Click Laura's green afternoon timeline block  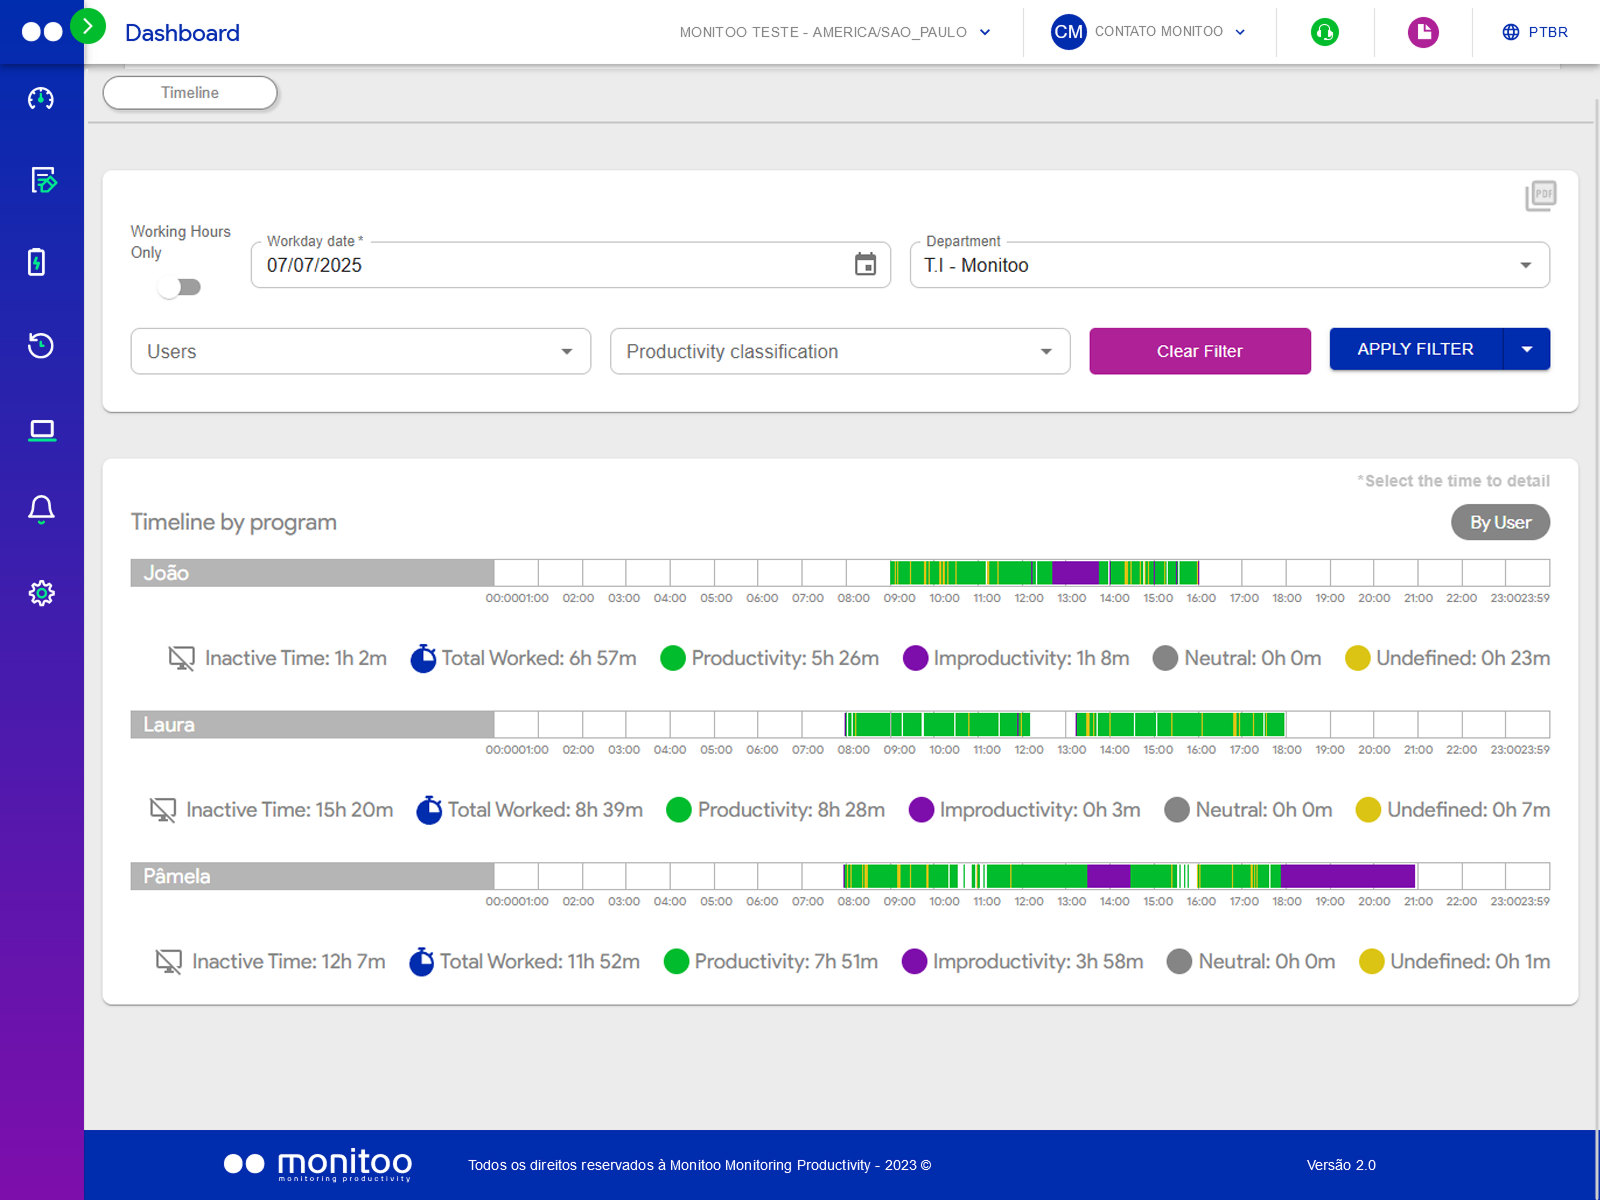1180,725
